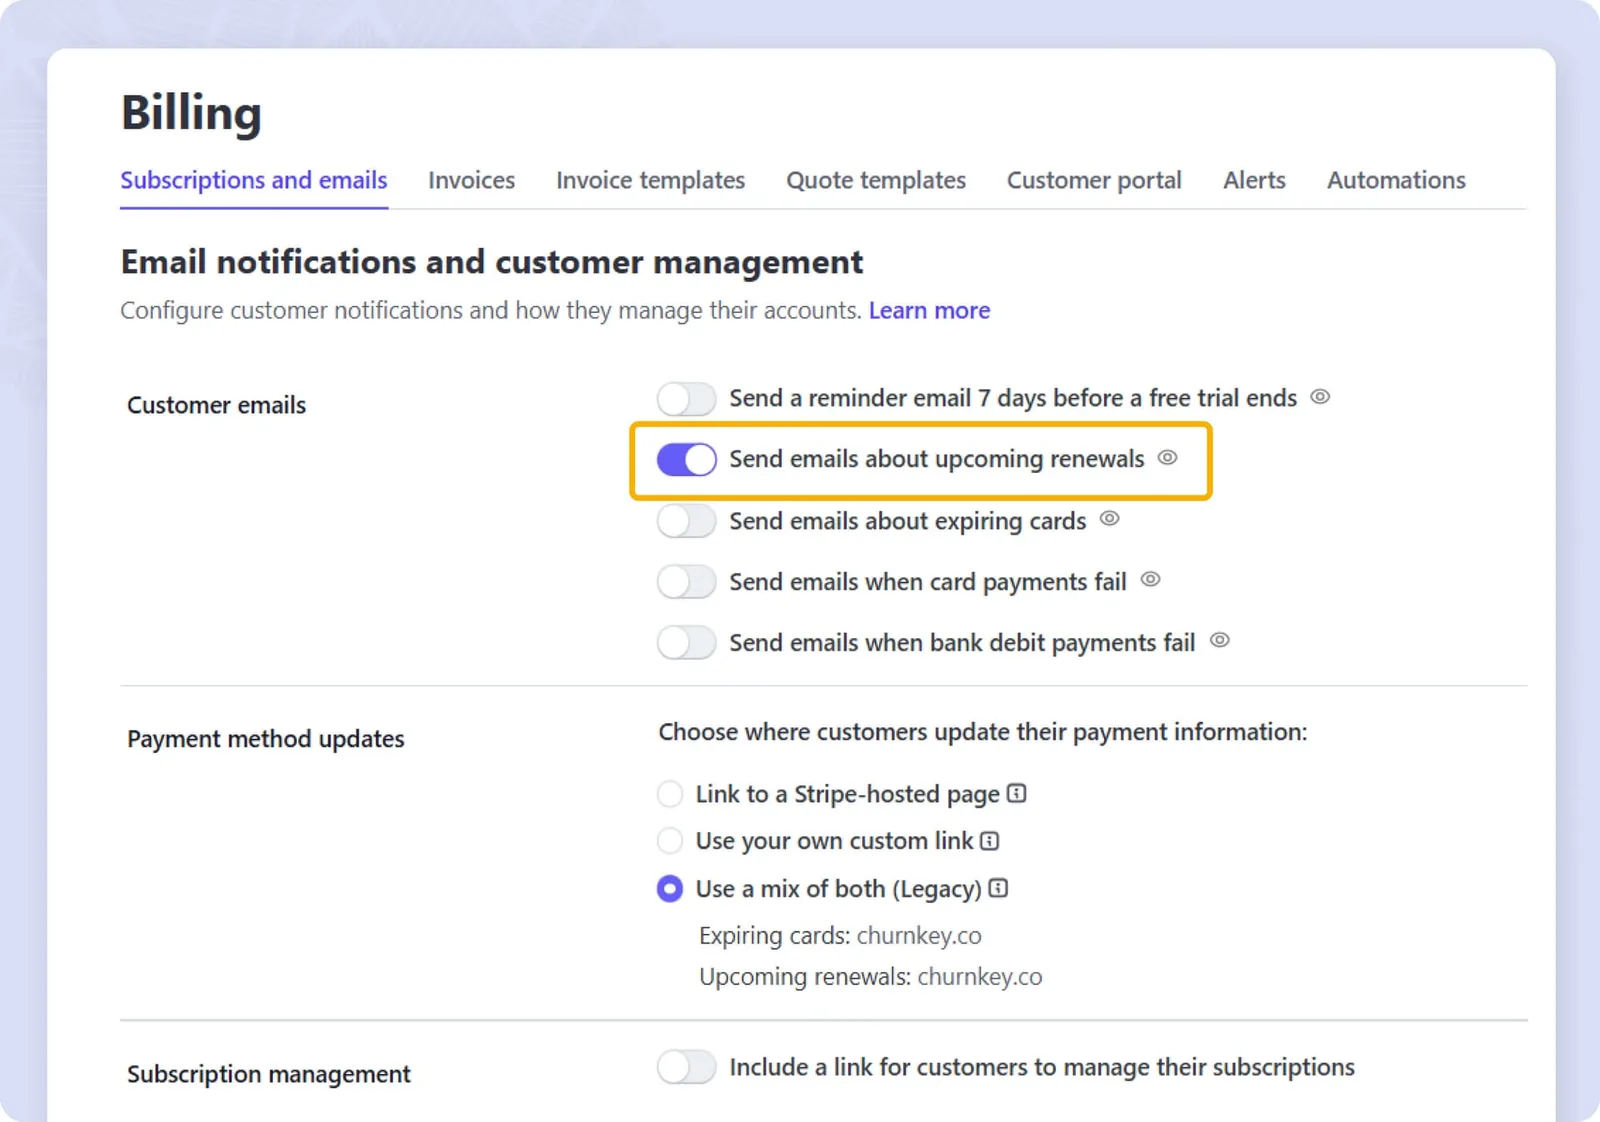Open the Customer portal tab

coord(1094,180)
